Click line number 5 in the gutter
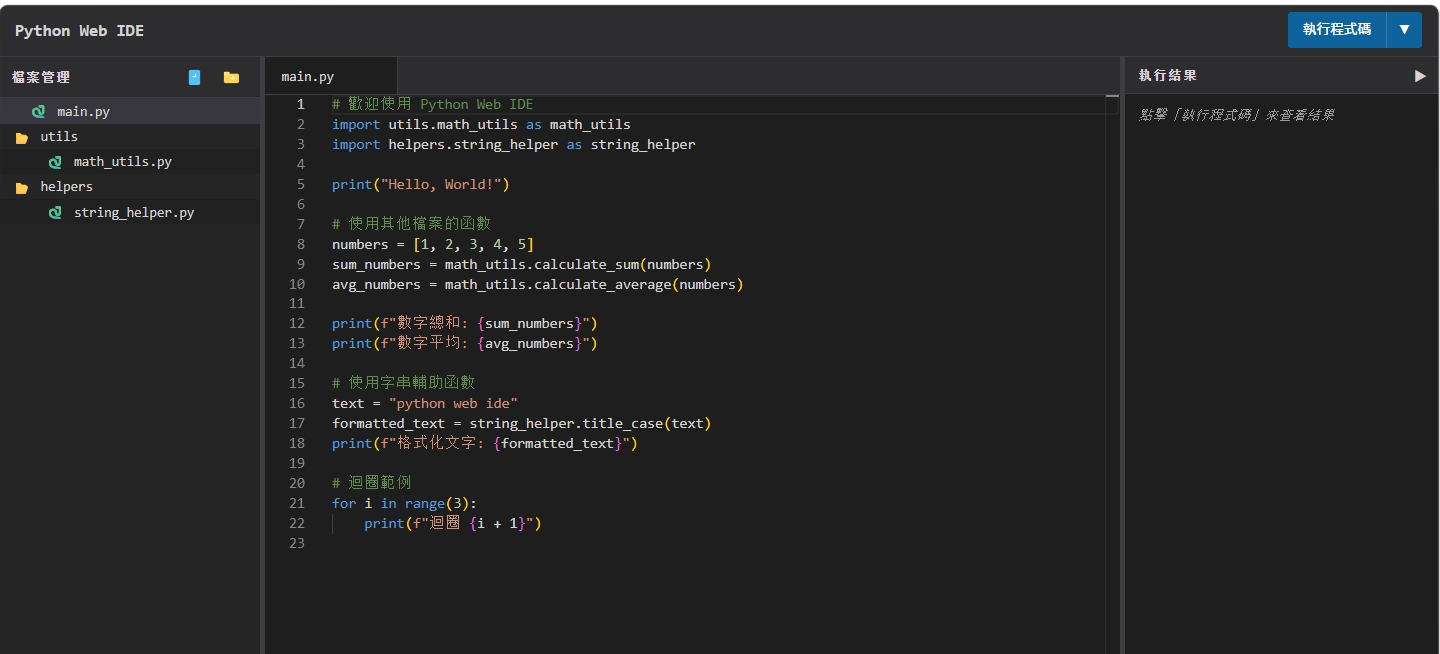 click(x=300, y=184)
